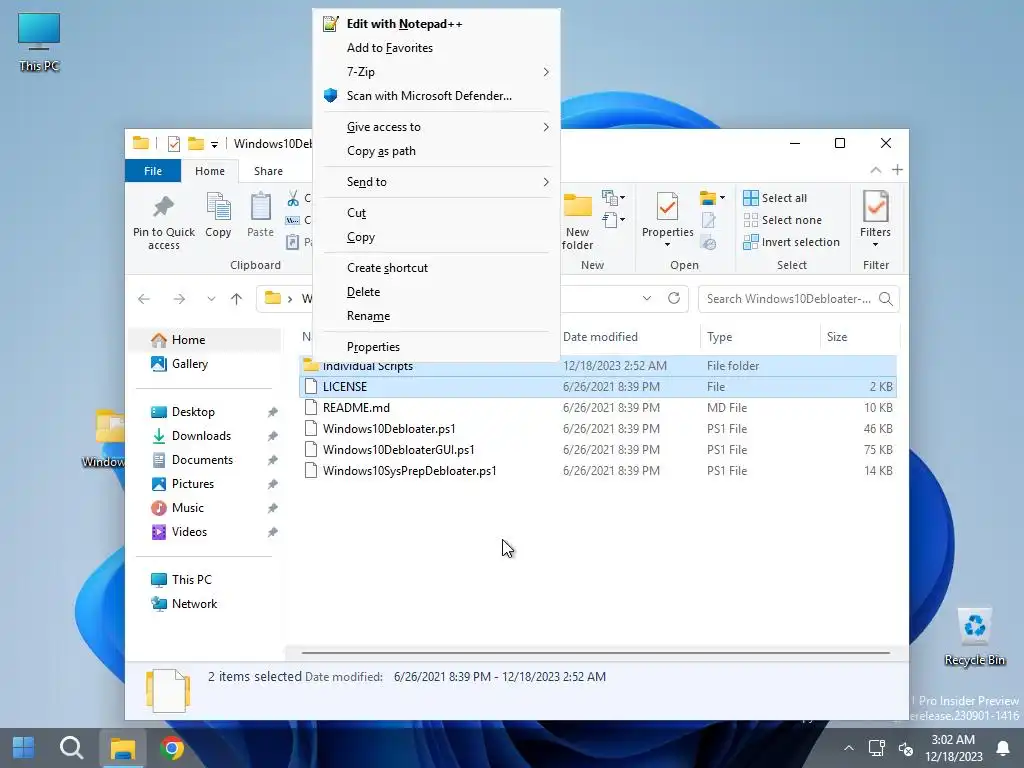Click the Windows Start button
Screen dimensions: 1024x768
pos(24,748)
